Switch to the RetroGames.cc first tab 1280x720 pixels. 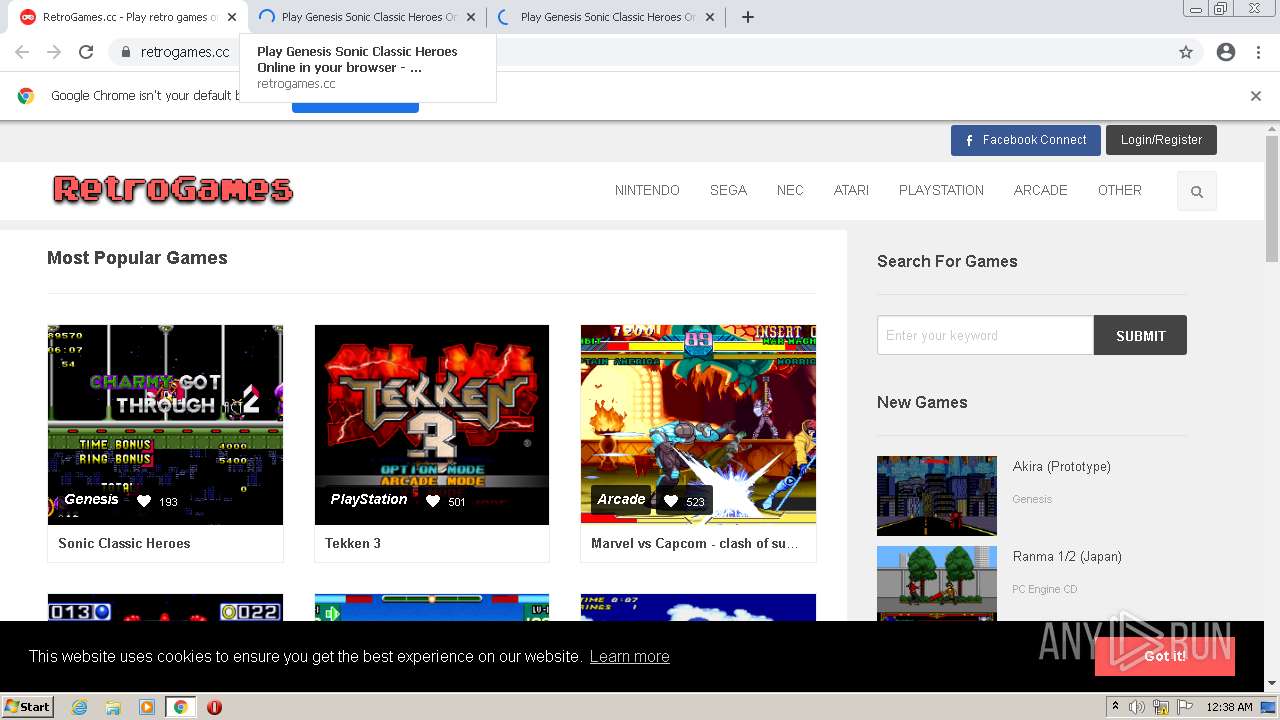(x=127, y=17)
